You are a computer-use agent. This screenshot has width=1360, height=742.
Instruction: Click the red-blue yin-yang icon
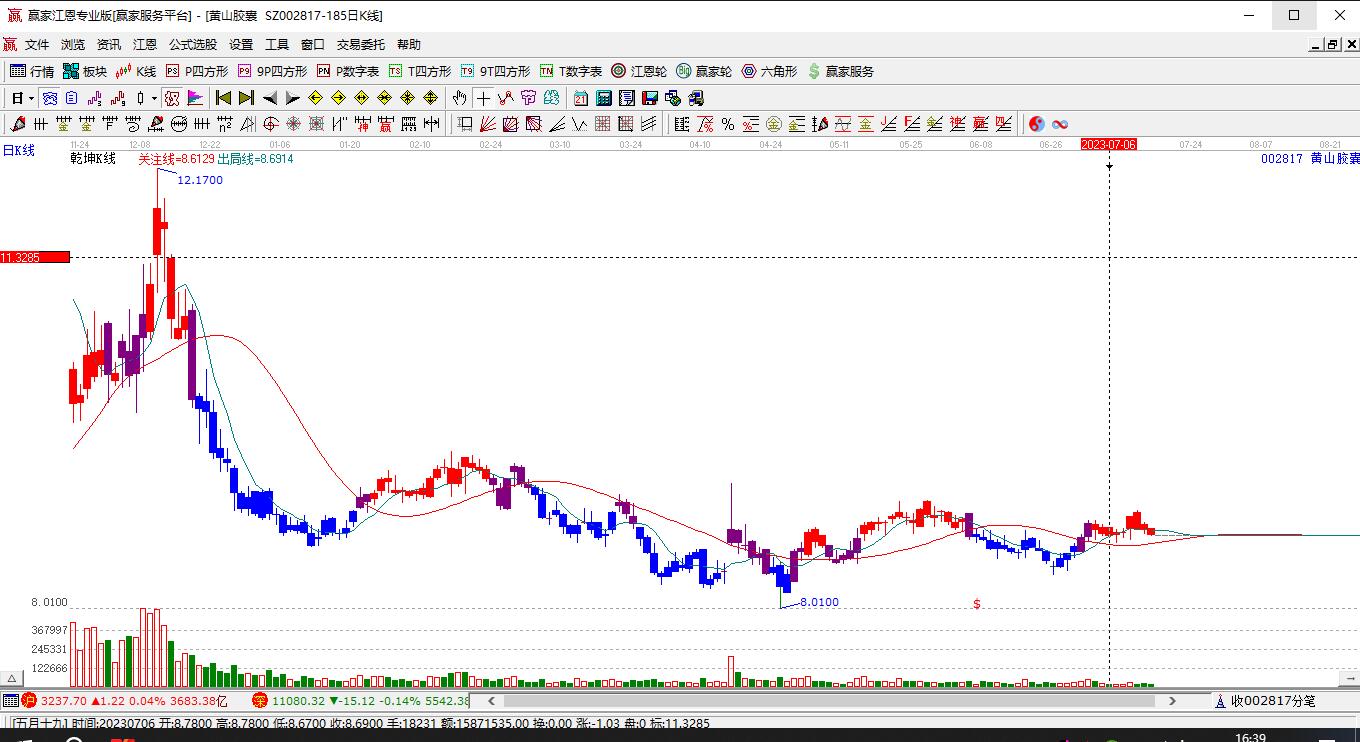1037,124
